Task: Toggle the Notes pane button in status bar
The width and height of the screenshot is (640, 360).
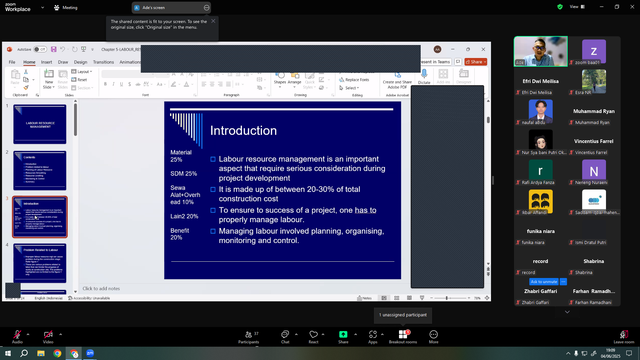Action: point(364,298)
